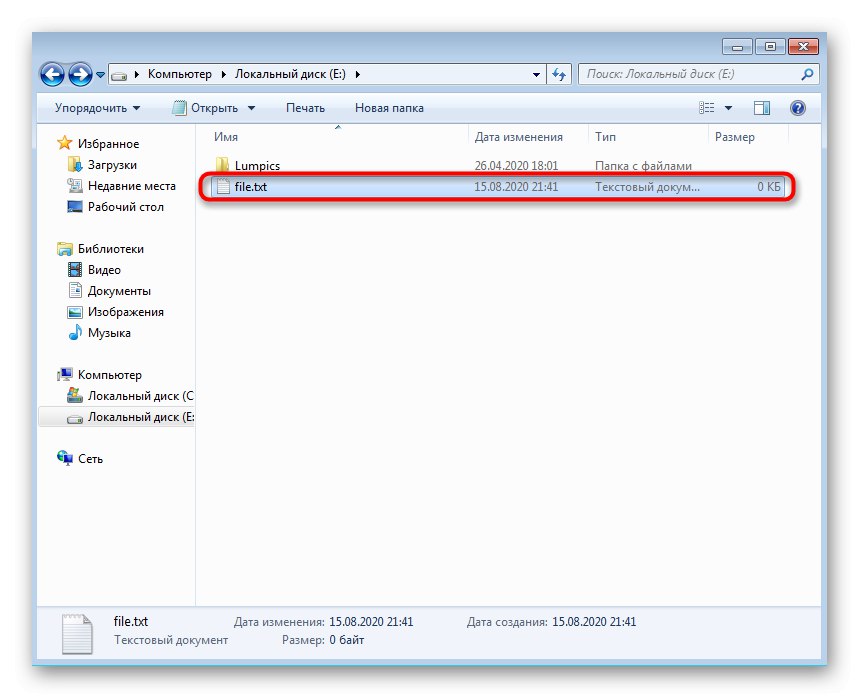Screen dimensions: 859x698
Task: Change view with the view icon
Action: click(x=706, y=108)
